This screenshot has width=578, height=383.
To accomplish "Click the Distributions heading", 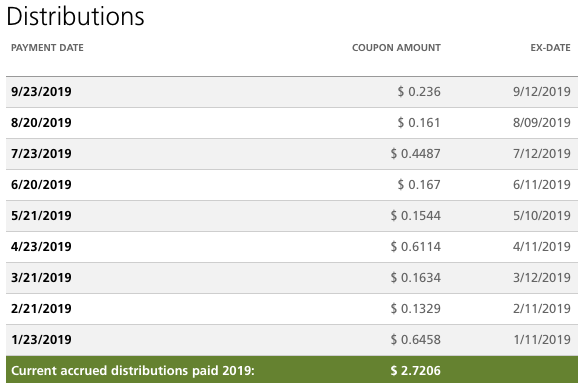I will 76,17.
